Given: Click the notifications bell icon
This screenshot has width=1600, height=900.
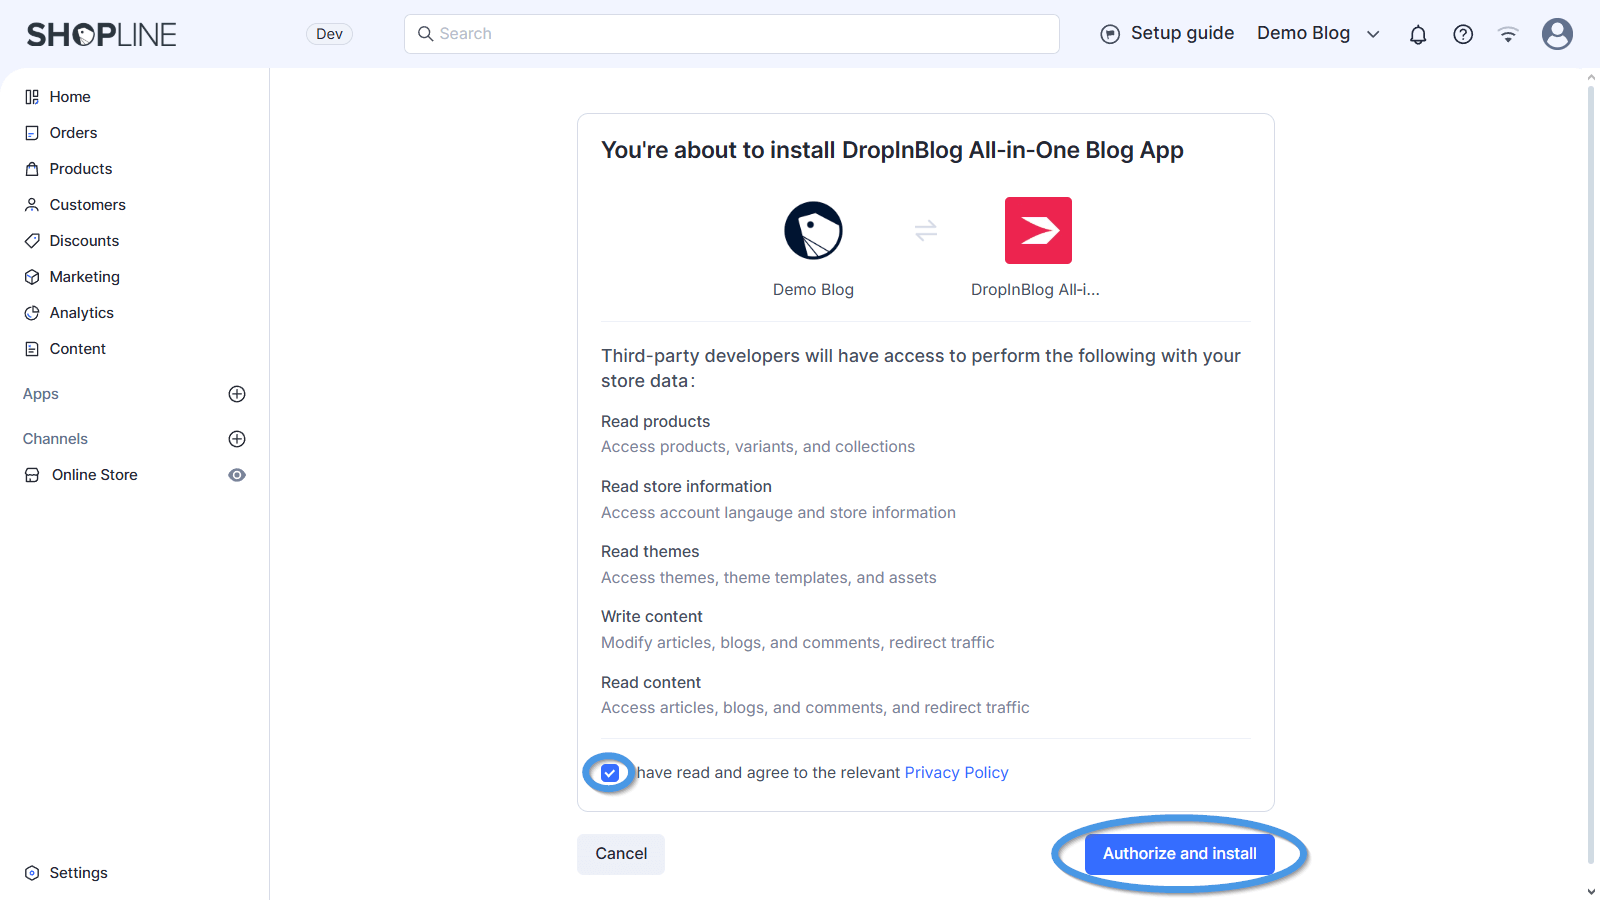Looking at the screenshot, I should [1418, 35].
